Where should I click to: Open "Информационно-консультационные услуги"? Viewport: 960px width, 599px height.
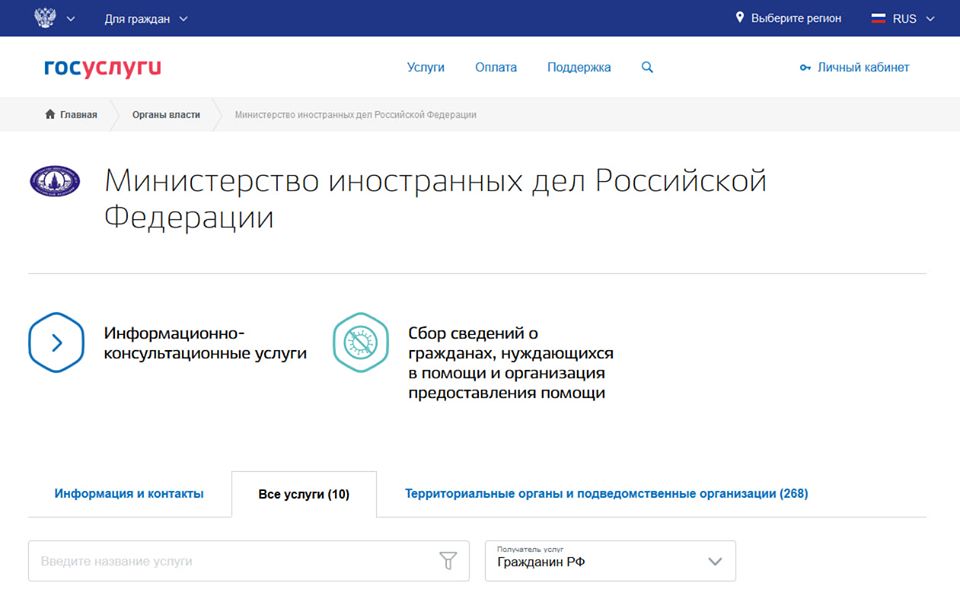[x=205, y=343]
